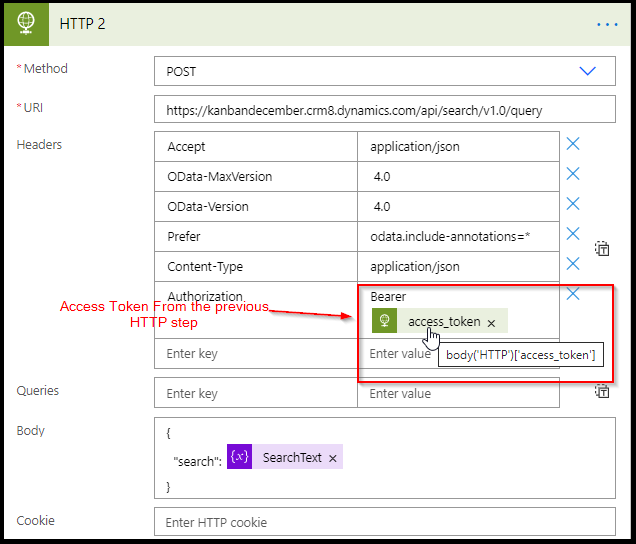Remove the access_token dynamic token
The image size is (636, 544).
point(491,323)
